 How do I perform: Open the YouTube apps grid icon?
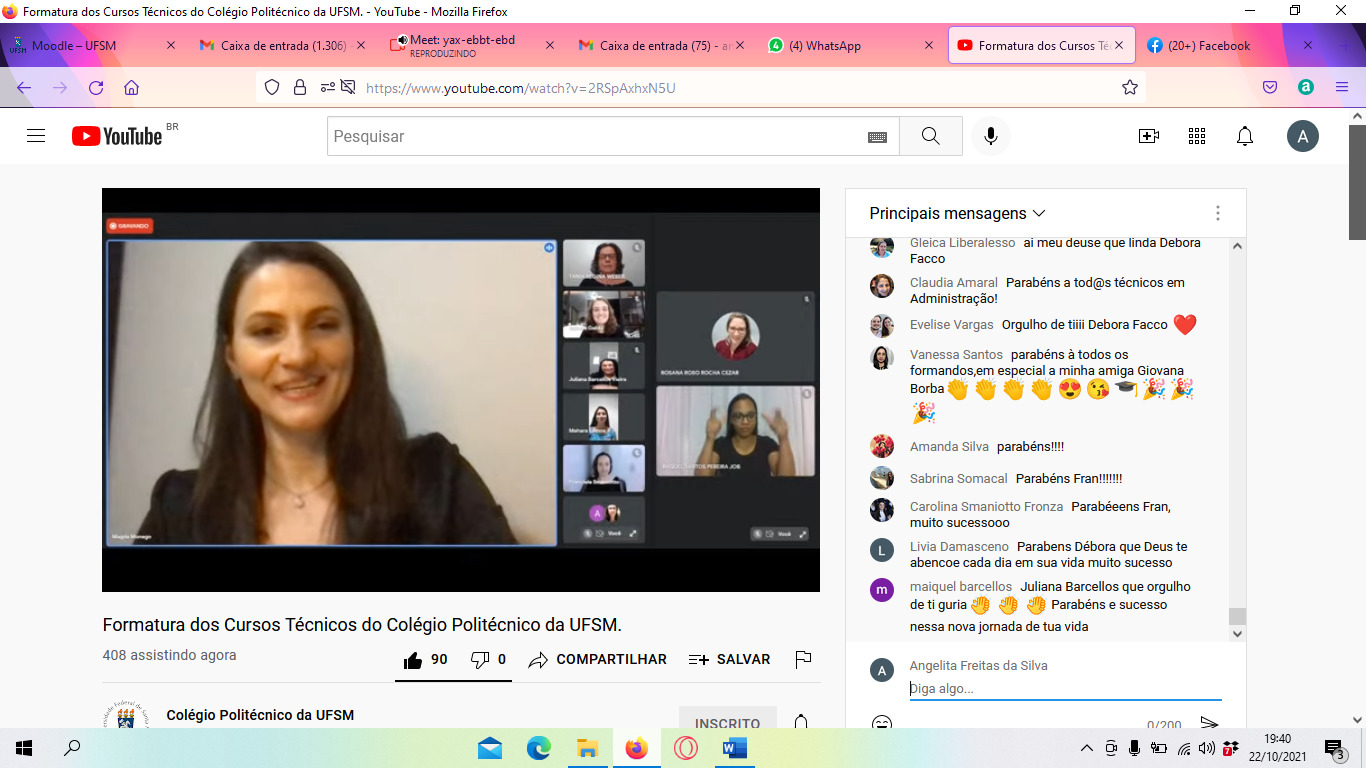tap(1197, 136)
